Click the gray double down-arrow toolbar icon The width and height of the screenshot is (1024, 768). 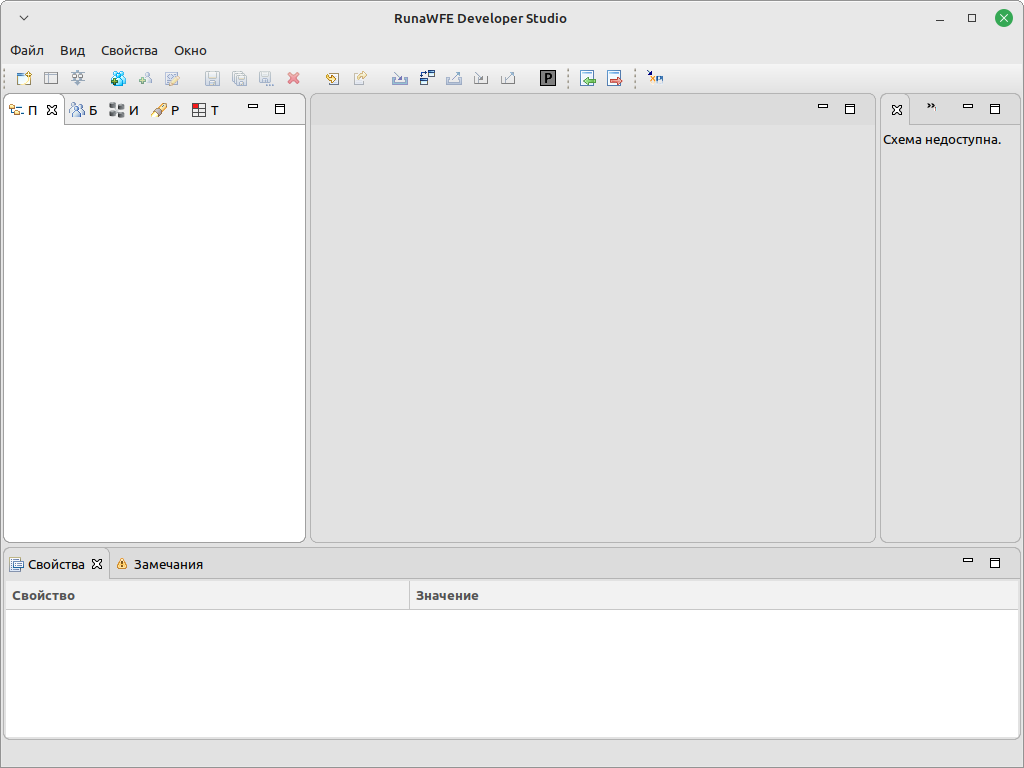tap(78, 78)
